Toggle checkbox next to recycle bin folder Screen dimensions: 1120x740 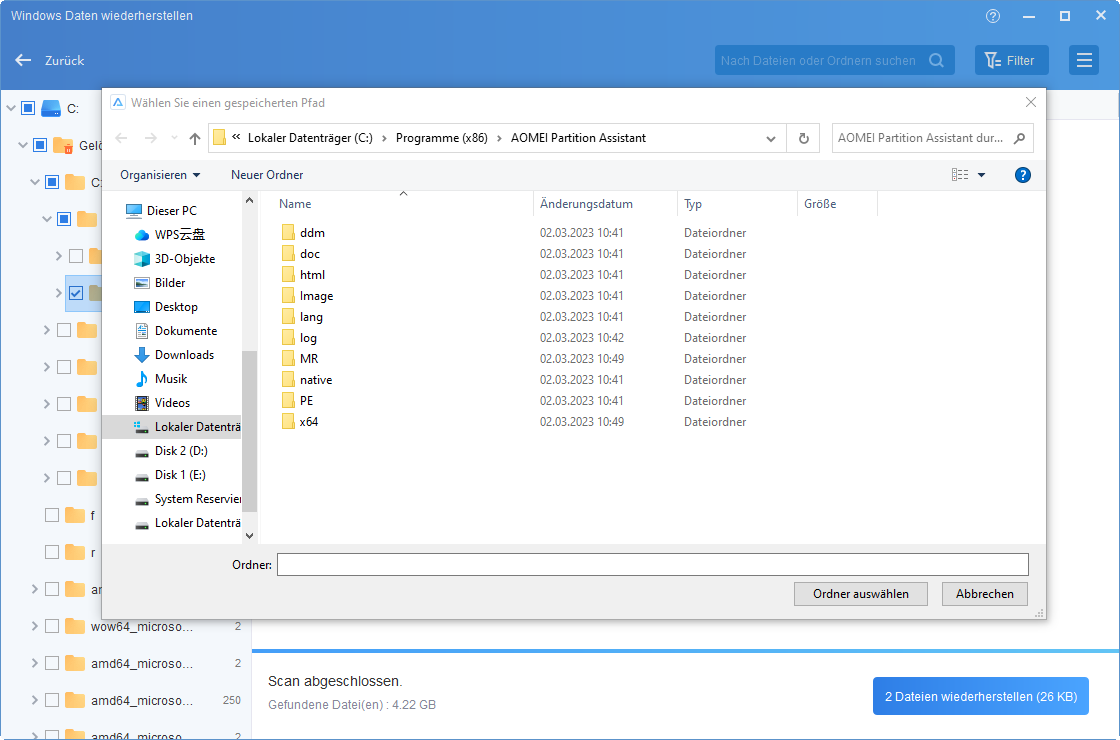point(40,146)
